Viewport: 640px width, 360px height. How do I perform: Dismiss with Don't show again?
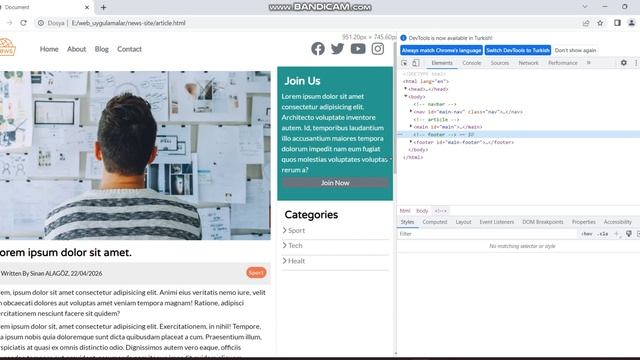coord(575,50)
